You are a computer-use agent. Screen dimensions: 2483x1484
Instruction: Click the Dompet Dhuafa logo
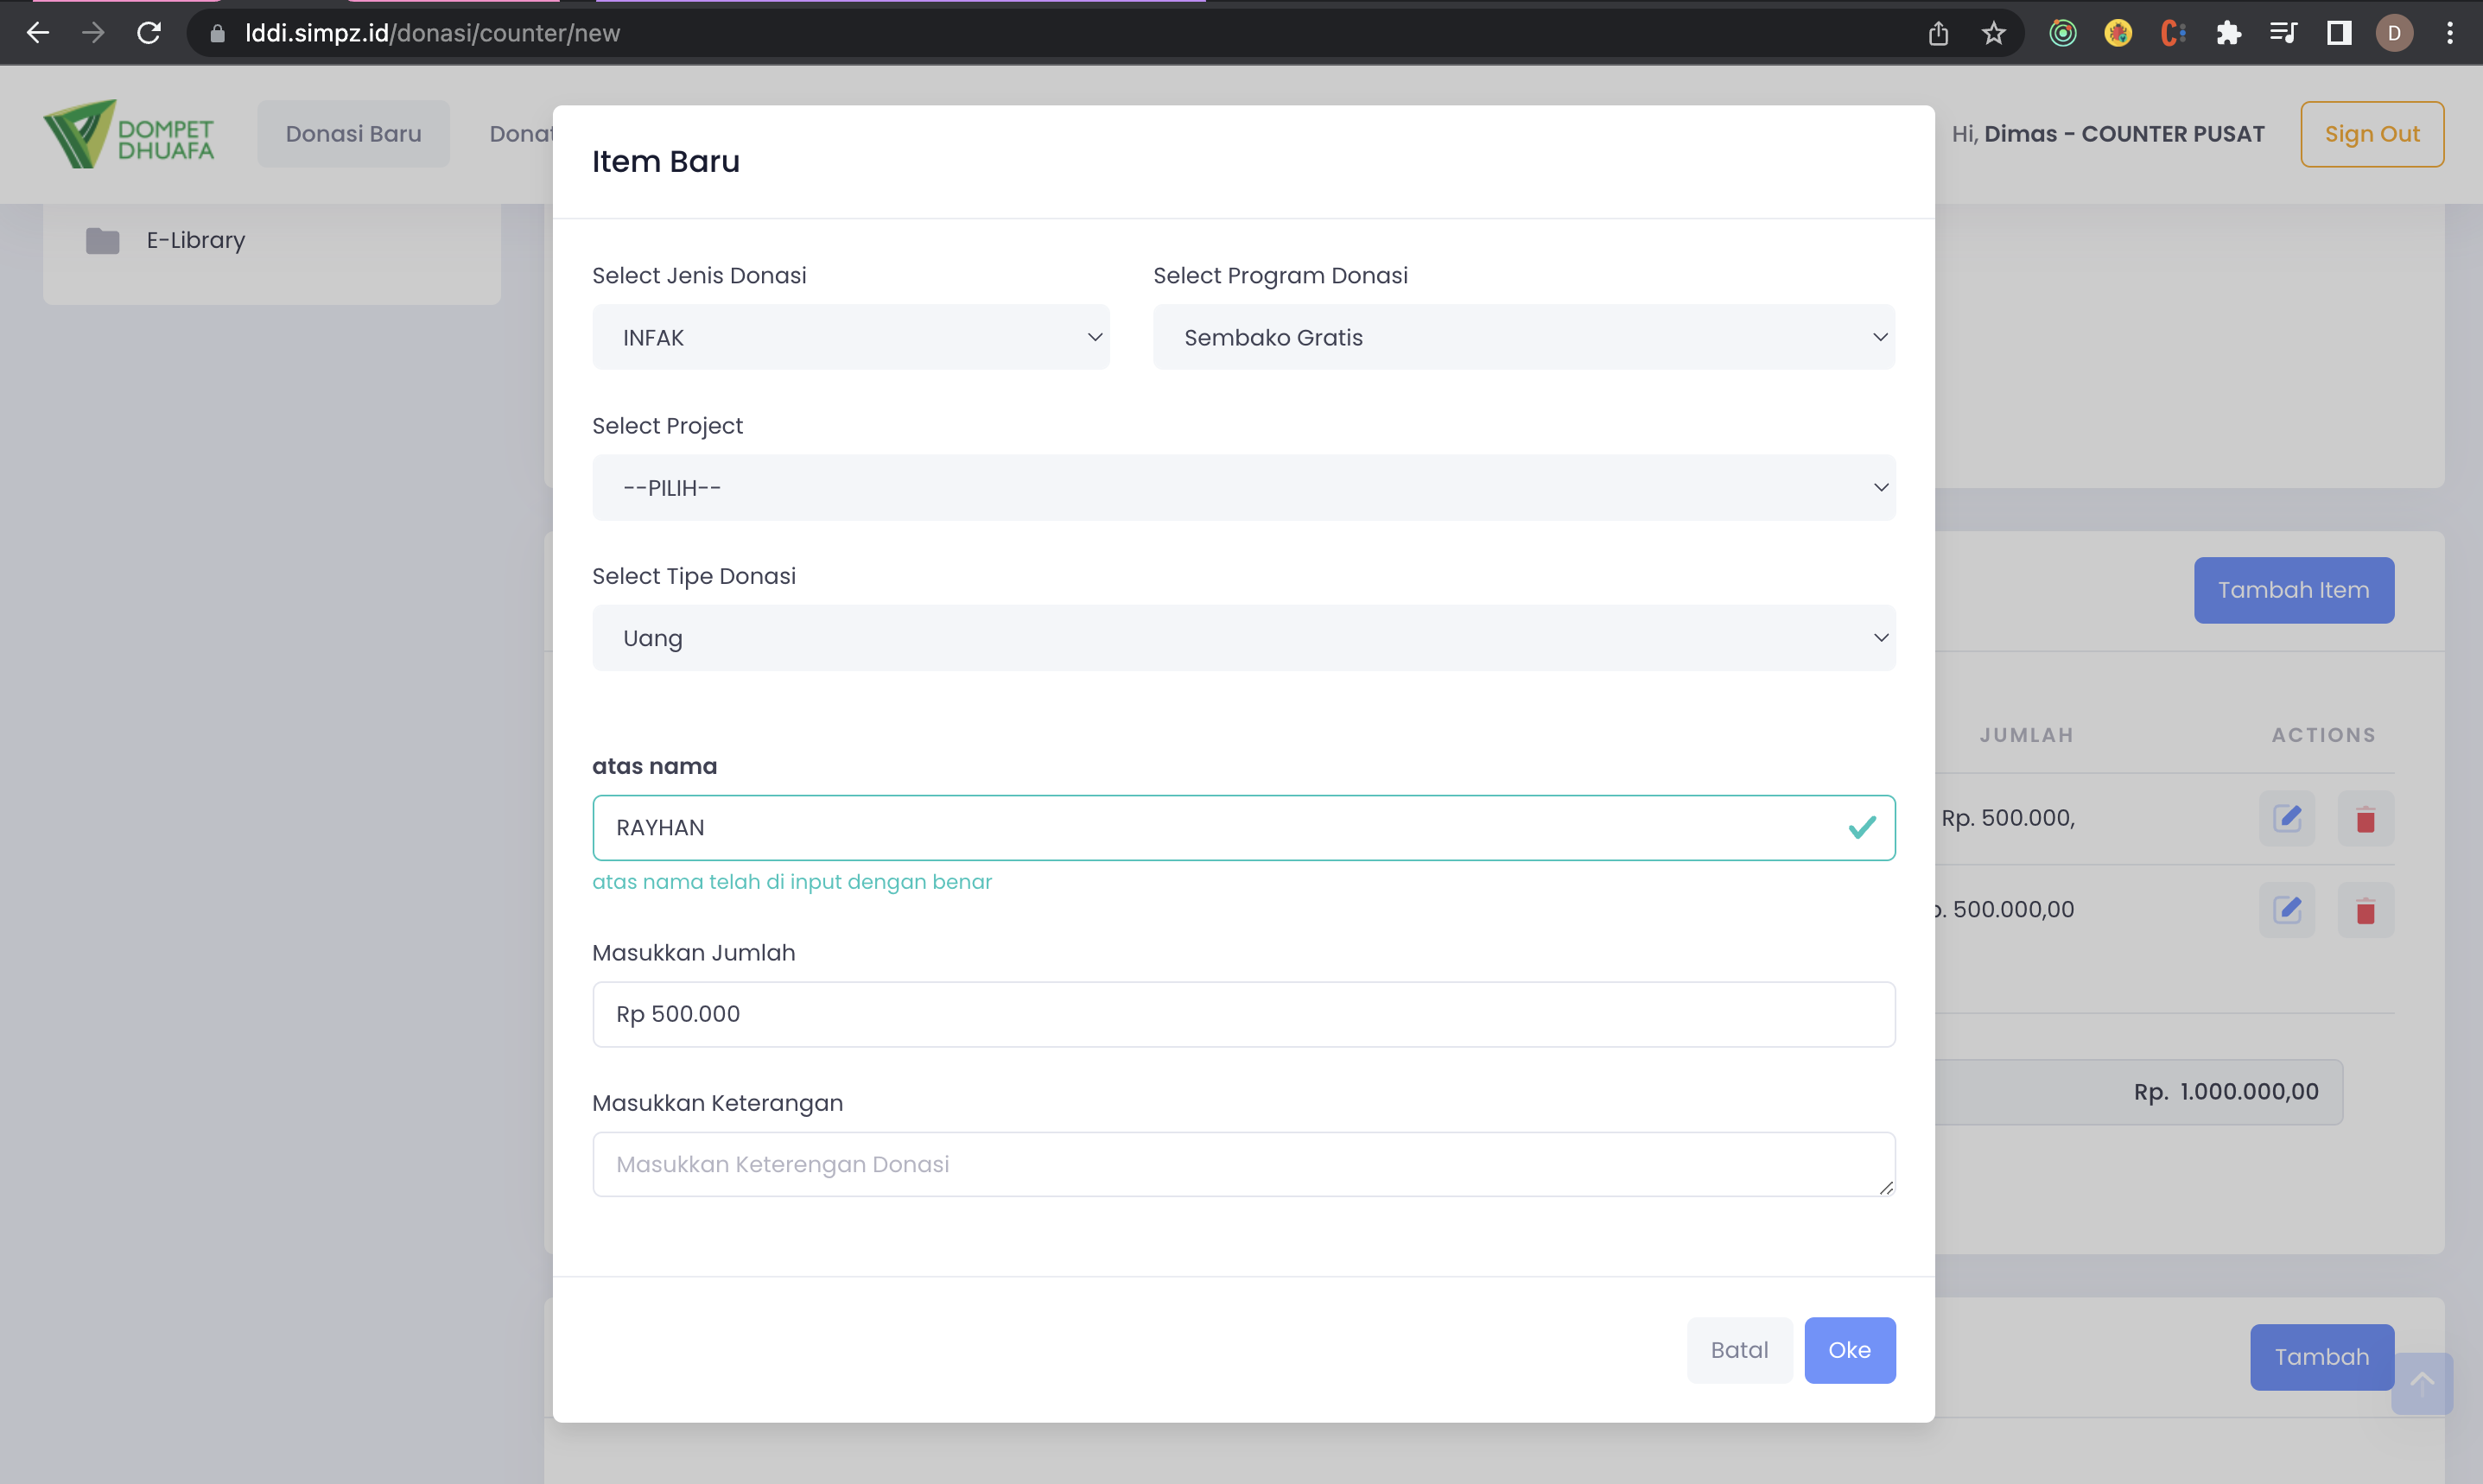pos(129,134)
